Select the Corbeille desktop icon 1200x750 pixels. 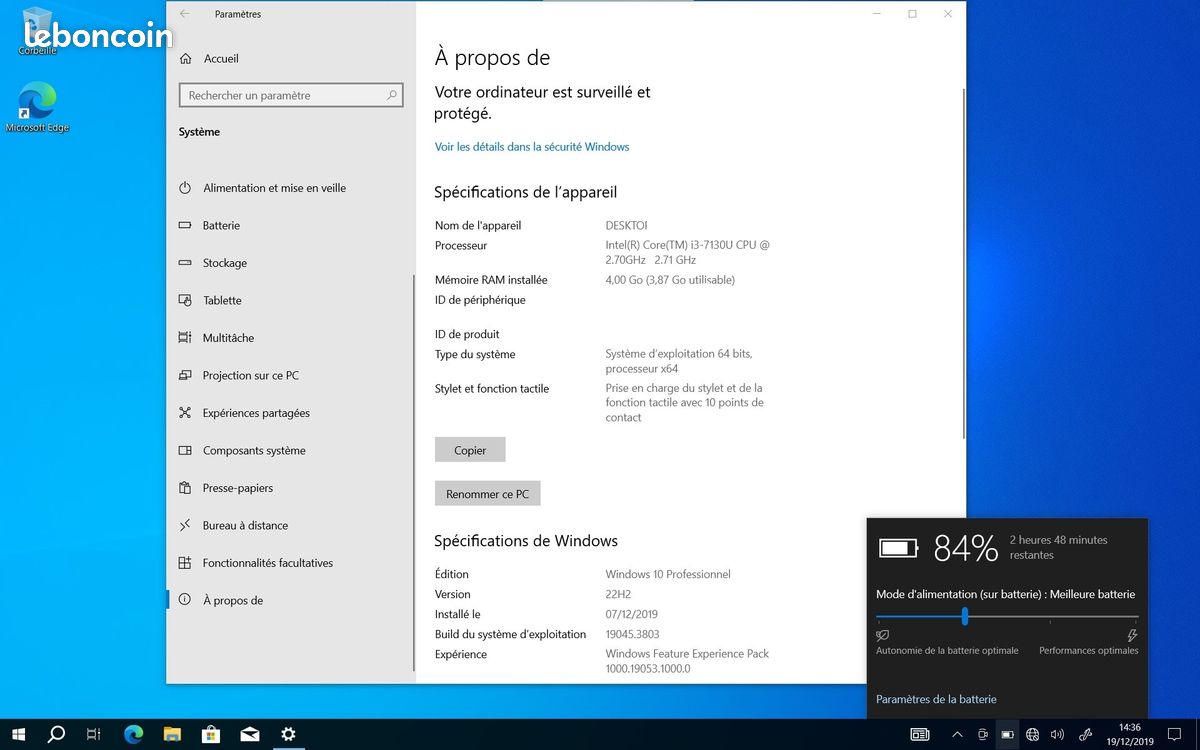click(x=37, y=31)
